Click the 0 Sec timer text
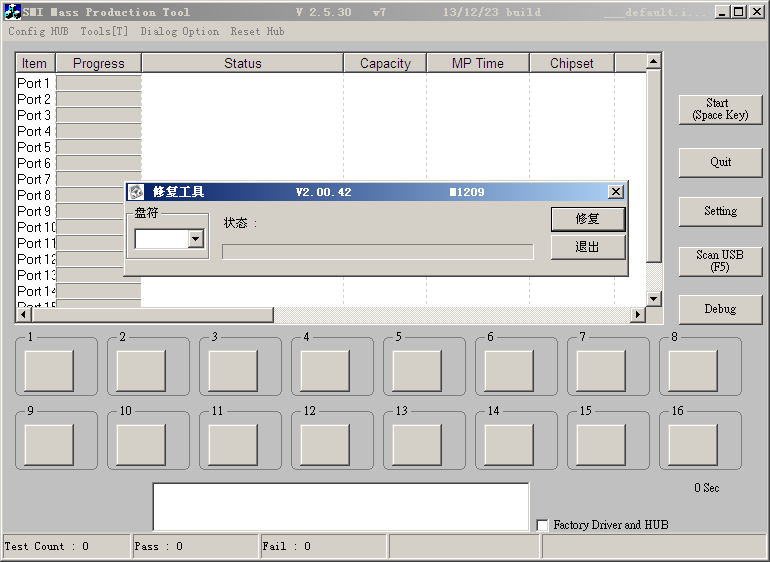Viewport: 770px width, 562px height. coord(707,488)
